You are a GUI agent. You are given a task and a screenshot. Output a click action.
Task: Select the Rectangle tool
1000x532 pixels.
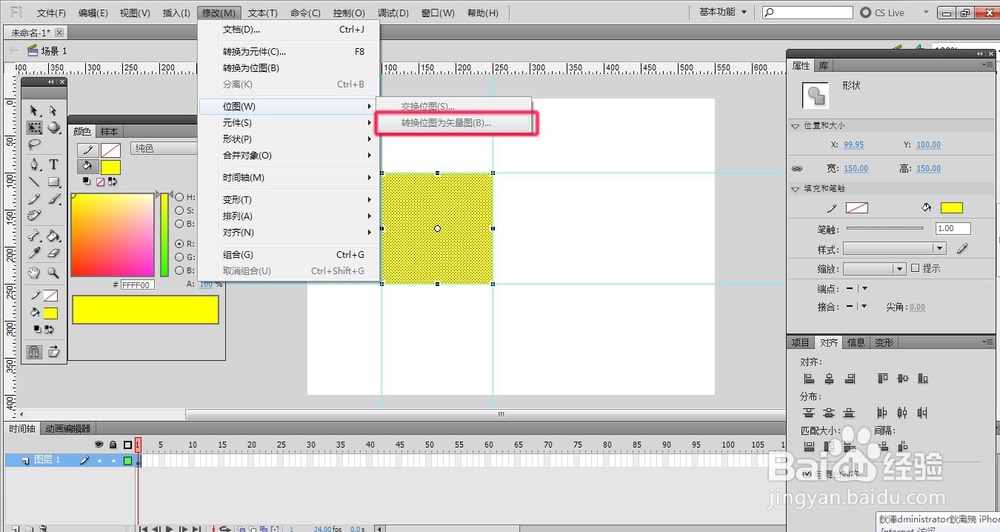54,182
